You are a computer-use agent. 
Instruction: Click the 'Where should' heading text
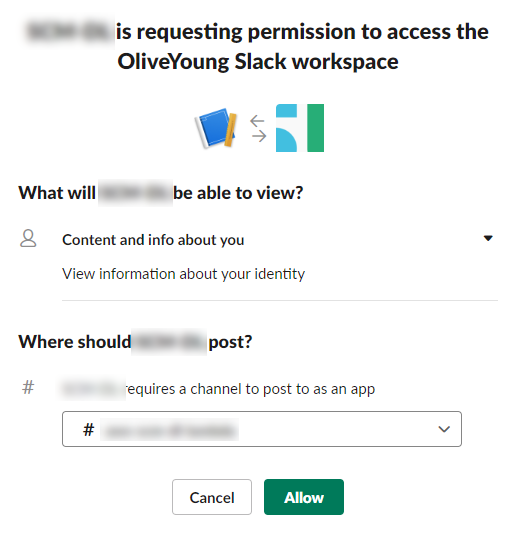[x=75, y=342]
